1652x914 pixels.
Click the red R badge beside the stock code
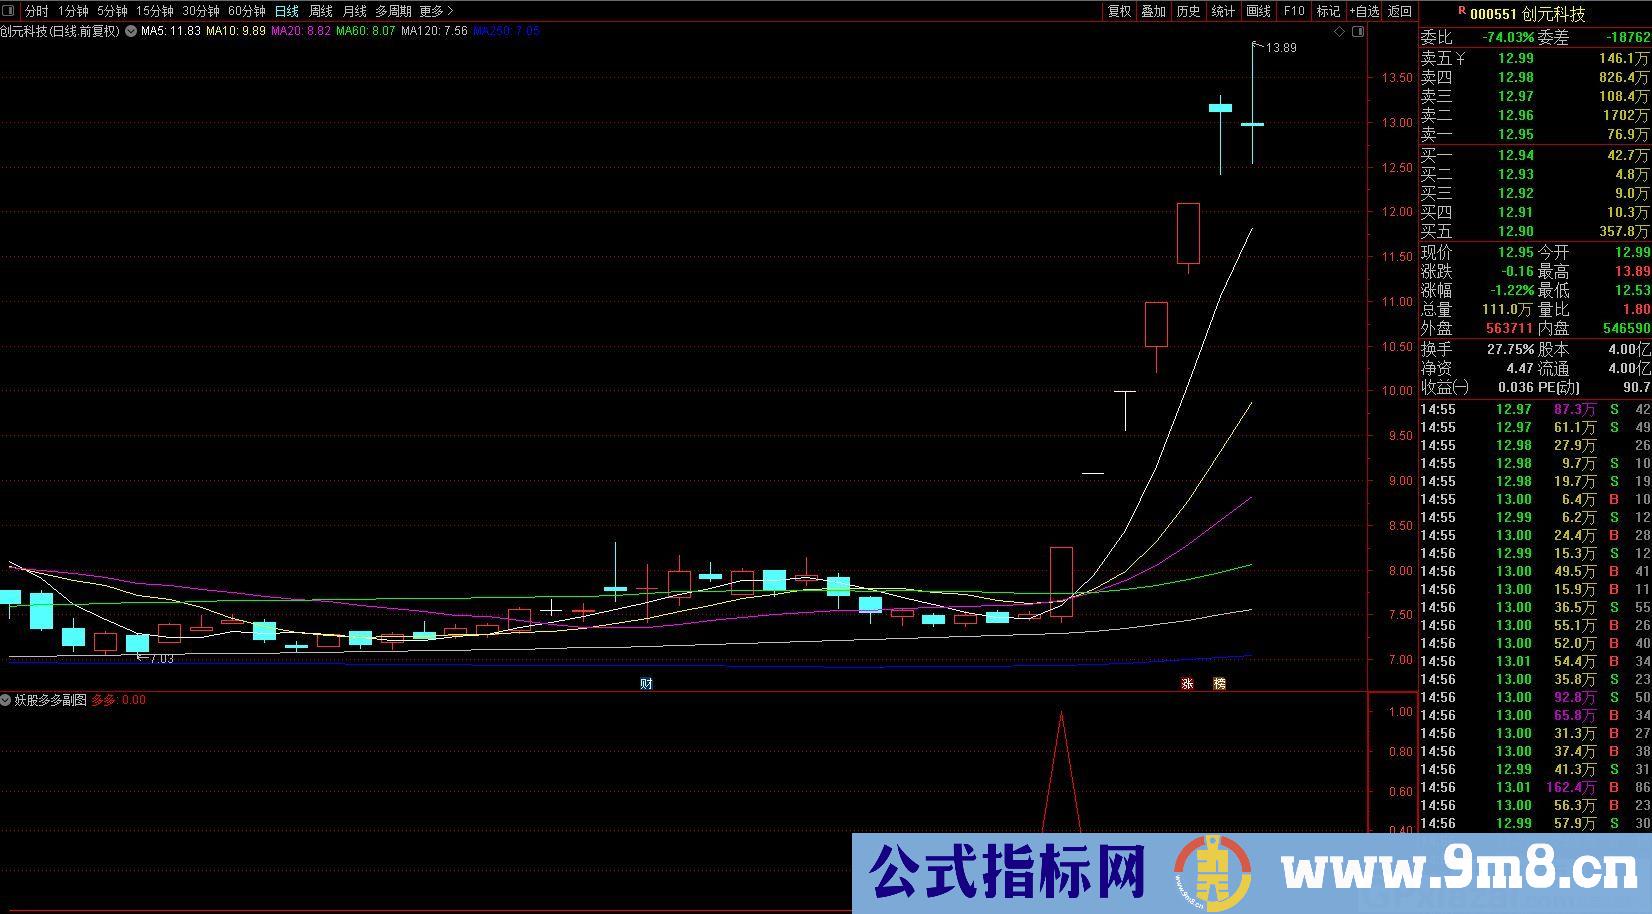click(1461, 11)
